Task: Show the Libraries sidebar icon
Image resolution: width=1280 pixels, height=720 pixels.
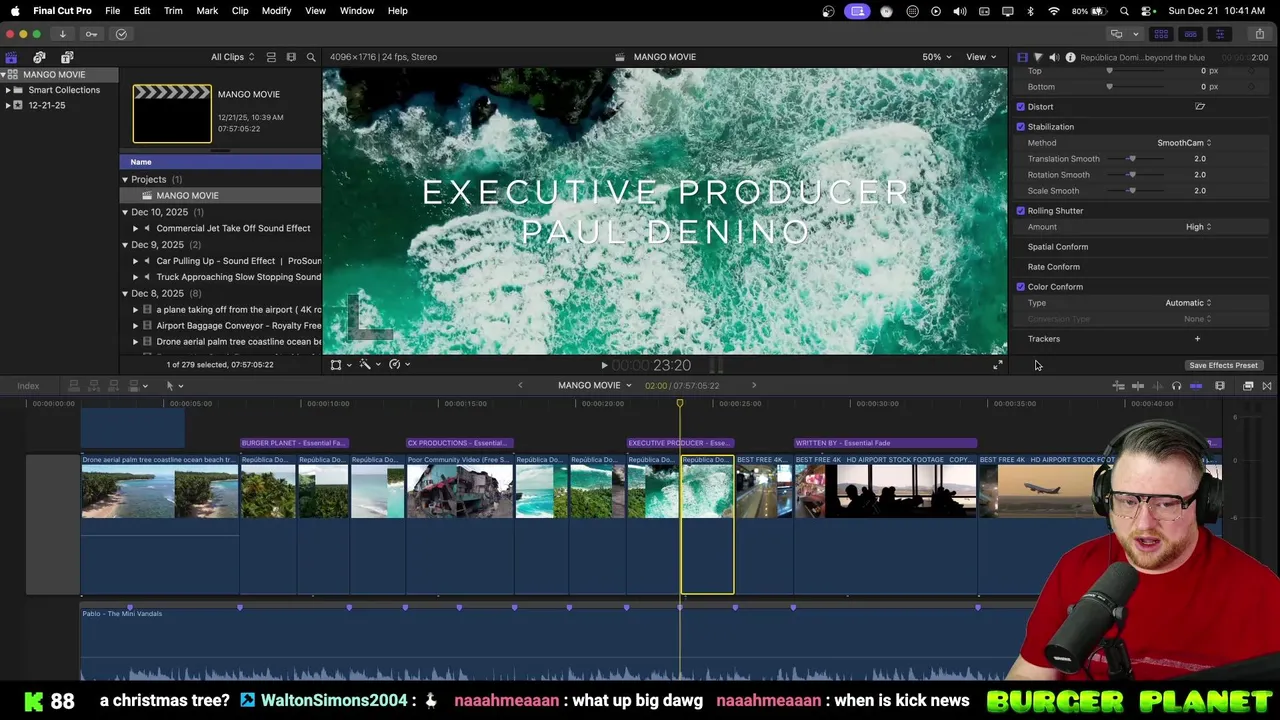Action: [11, 57]
